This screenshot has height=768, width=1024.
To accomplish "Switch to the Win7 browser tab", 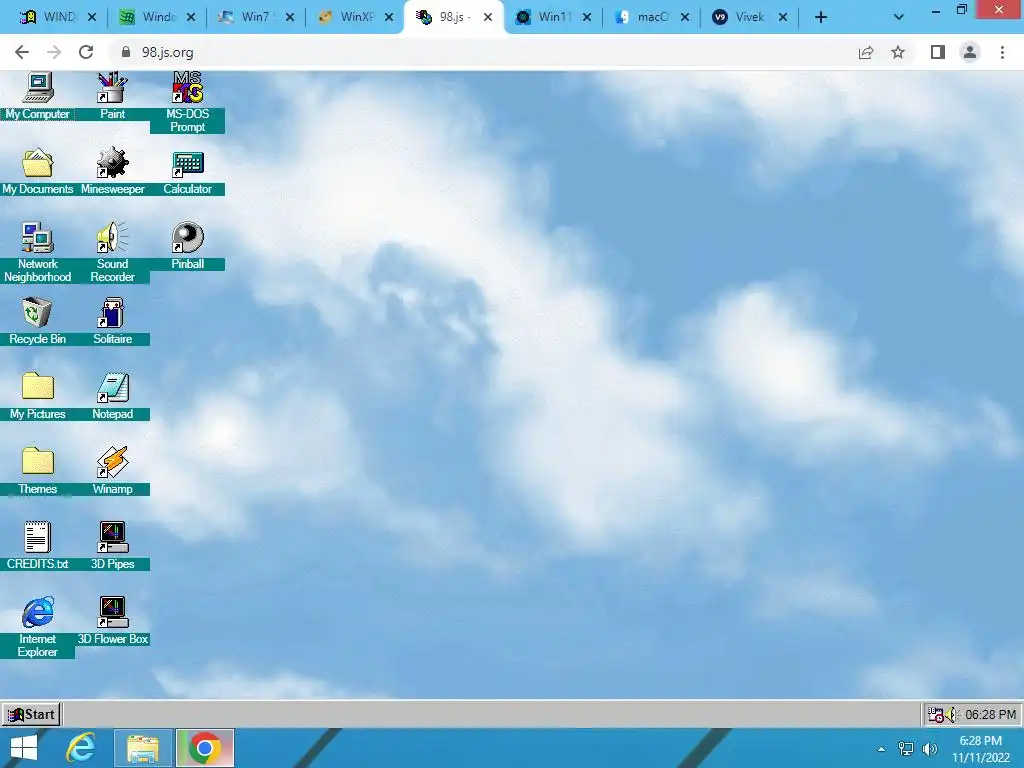I will 257,17.
